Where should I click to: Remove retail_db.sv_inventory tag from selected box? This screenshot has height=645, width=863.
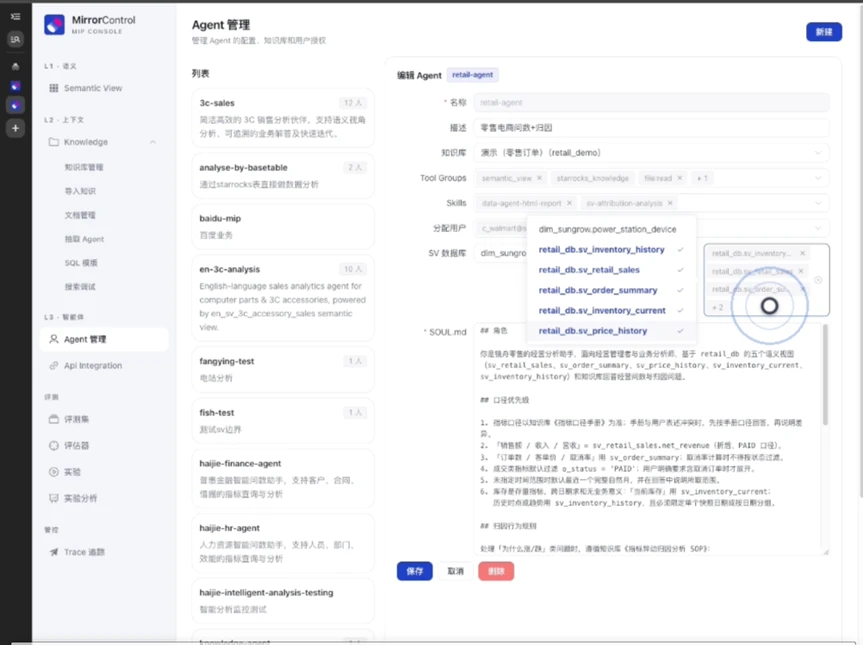click(802, 253)
